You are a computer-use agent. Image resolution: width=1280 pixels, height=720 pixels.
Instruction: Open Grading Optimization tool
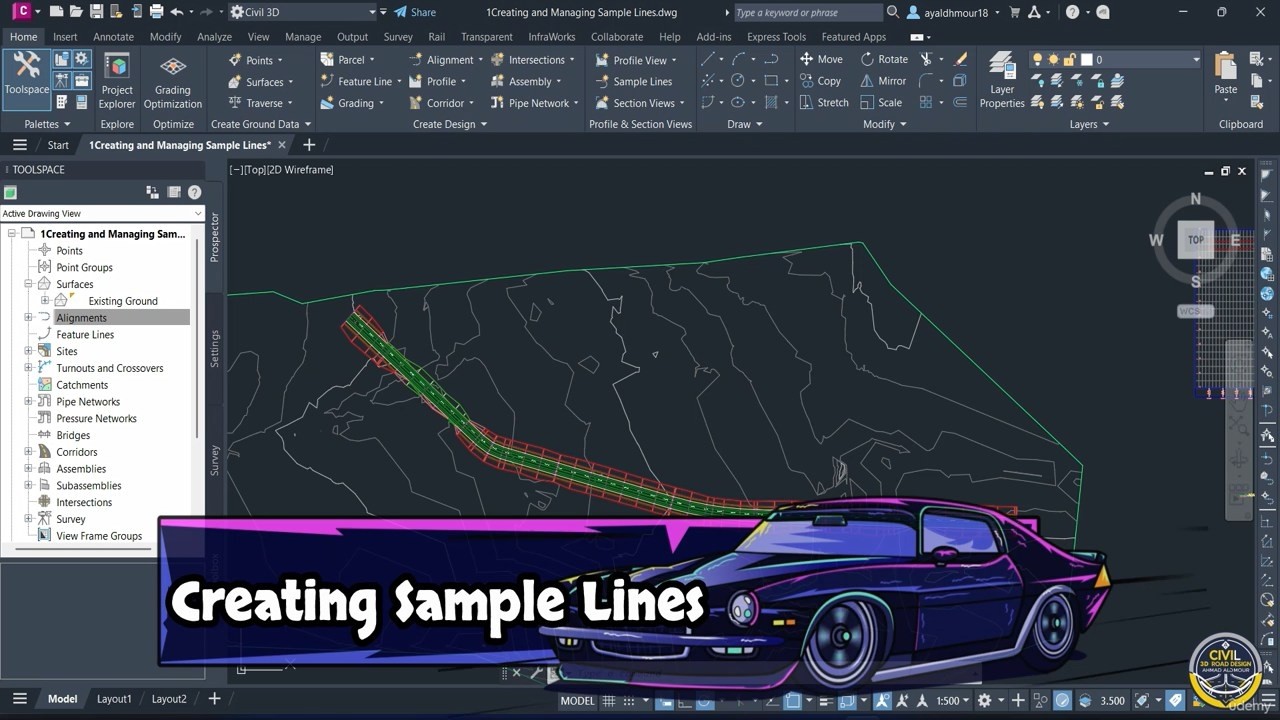click(173, 80)
